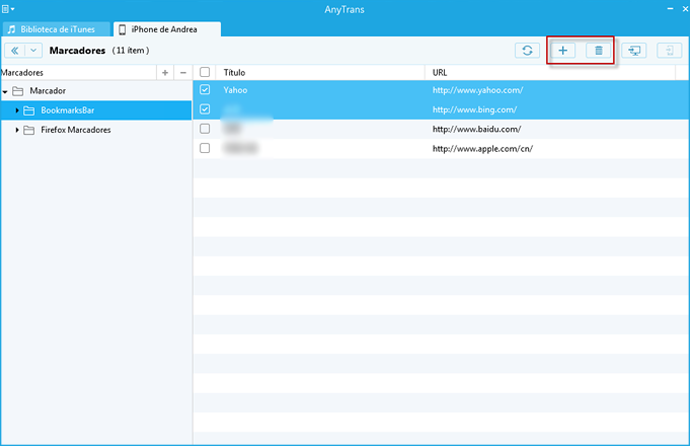Viewport: 690px width, 446px height.
Task: Open the dropdown next to back button
Action: click(33, 51)
